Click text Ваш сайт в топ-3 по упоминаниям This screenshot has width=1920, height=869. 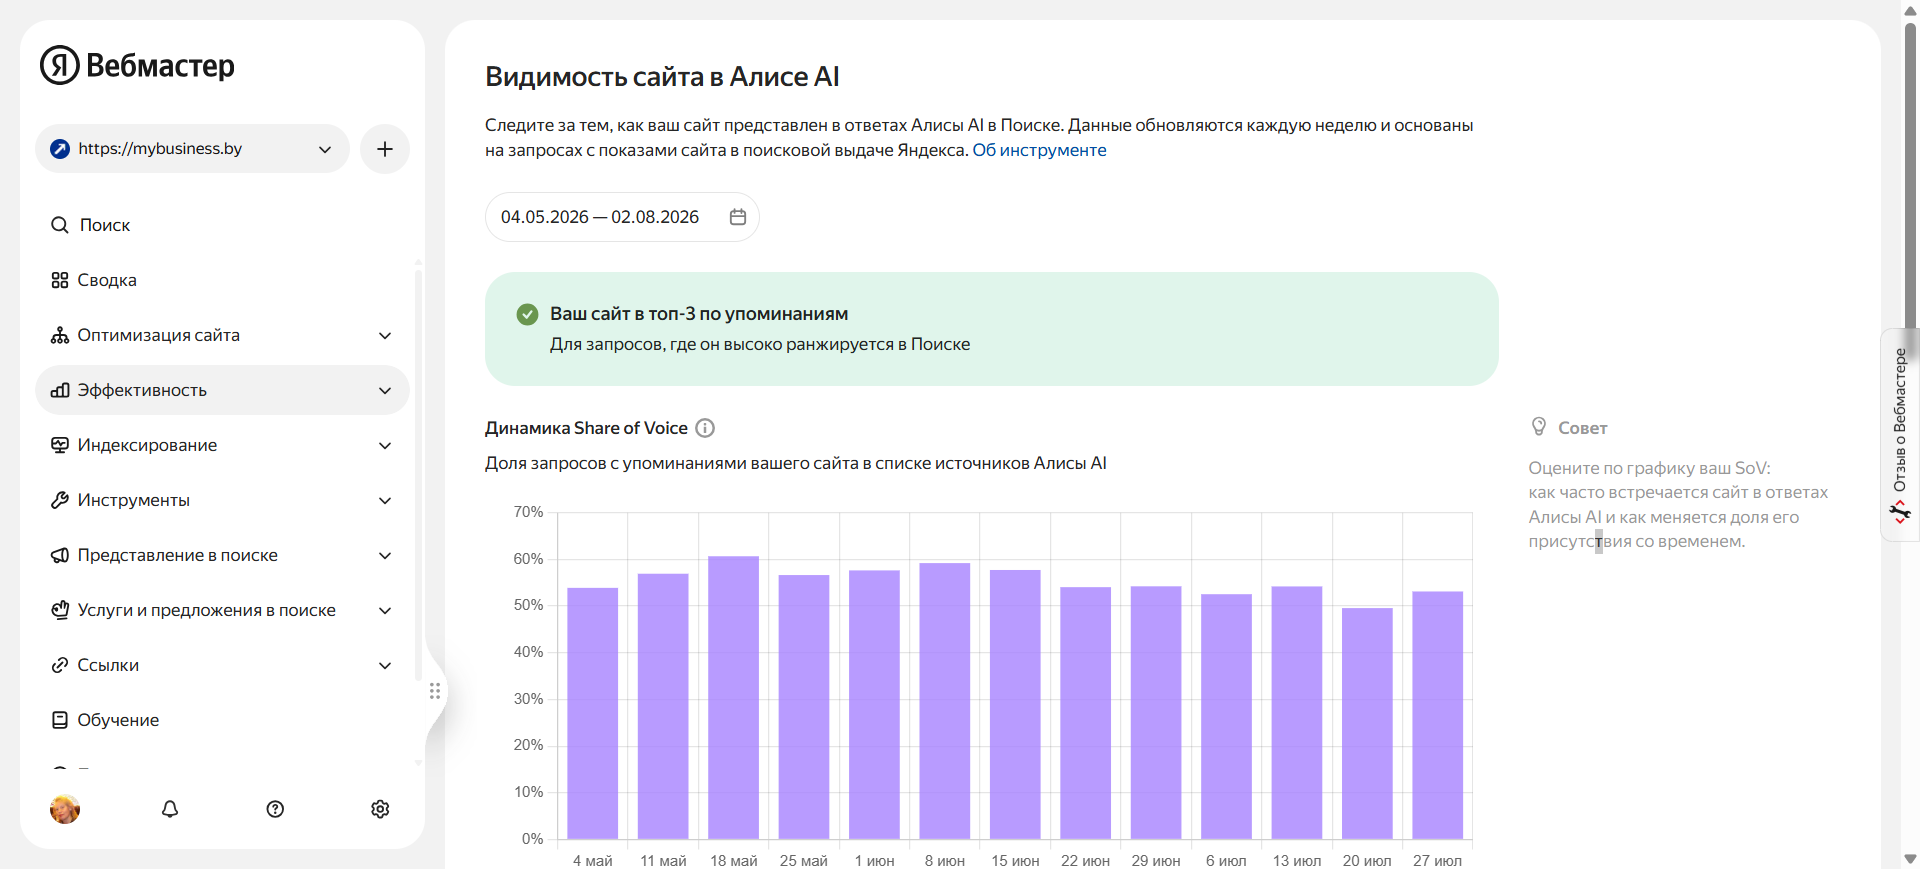(699, 314)
